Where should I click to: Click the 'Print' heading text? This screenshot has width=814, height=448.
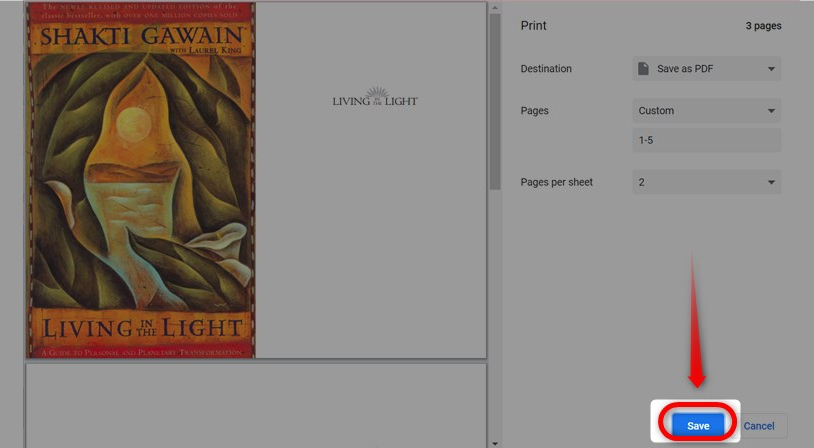(534, 25)
